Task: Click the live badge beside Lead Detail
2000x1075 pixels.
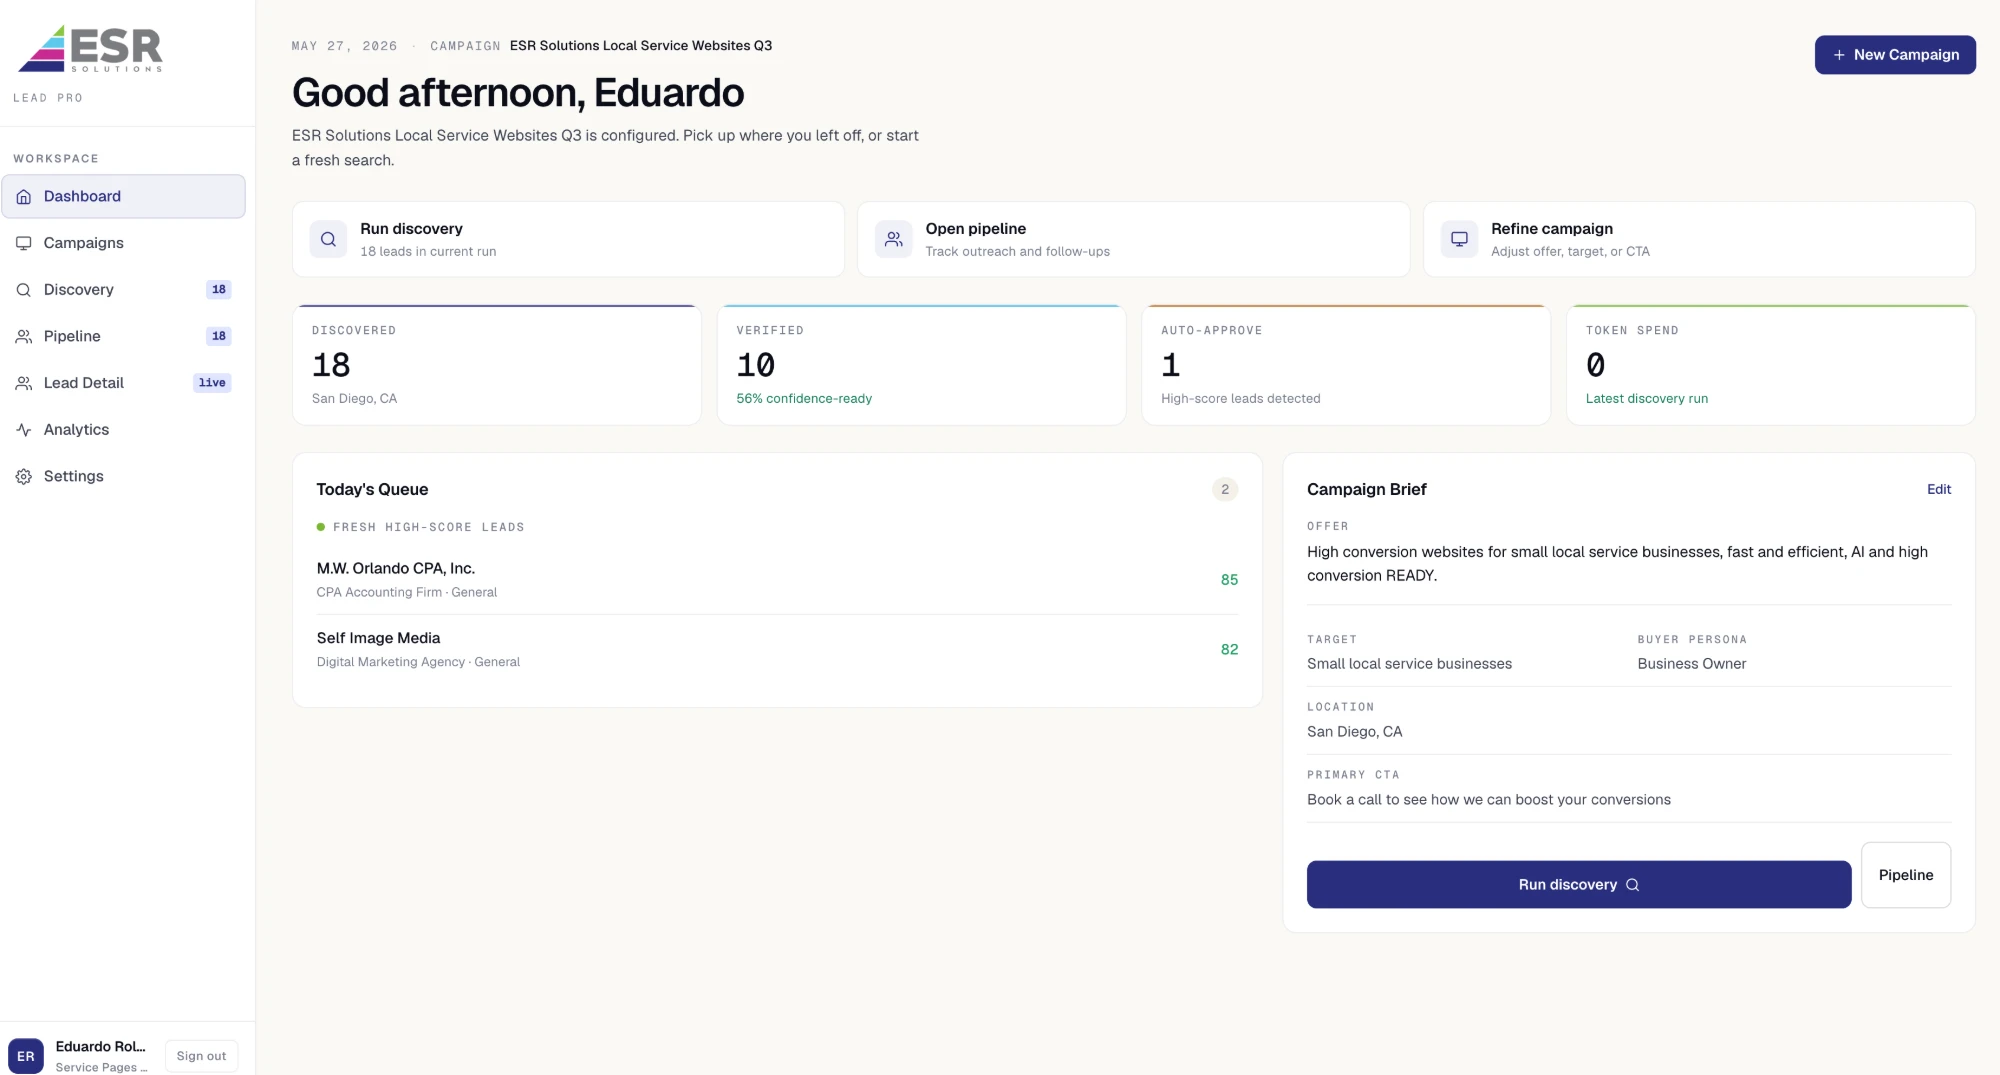Action: click(212, 383)
